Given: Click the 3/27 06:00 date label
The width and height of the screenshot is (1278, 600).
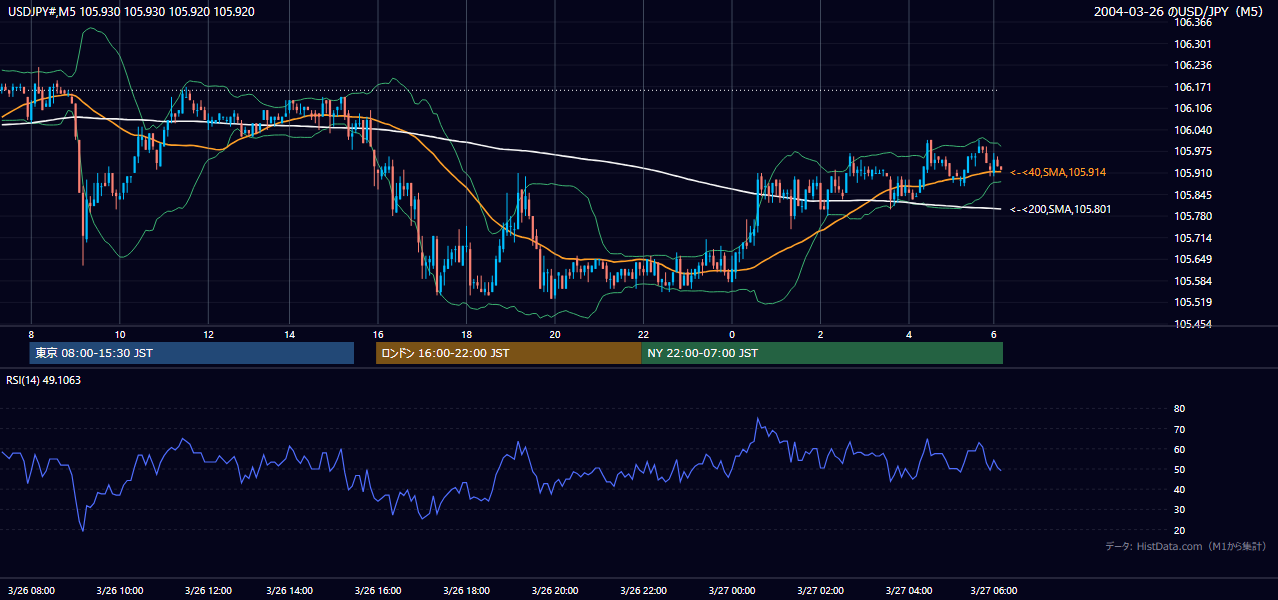Looking at the screenshot, I should click(995, 590).
